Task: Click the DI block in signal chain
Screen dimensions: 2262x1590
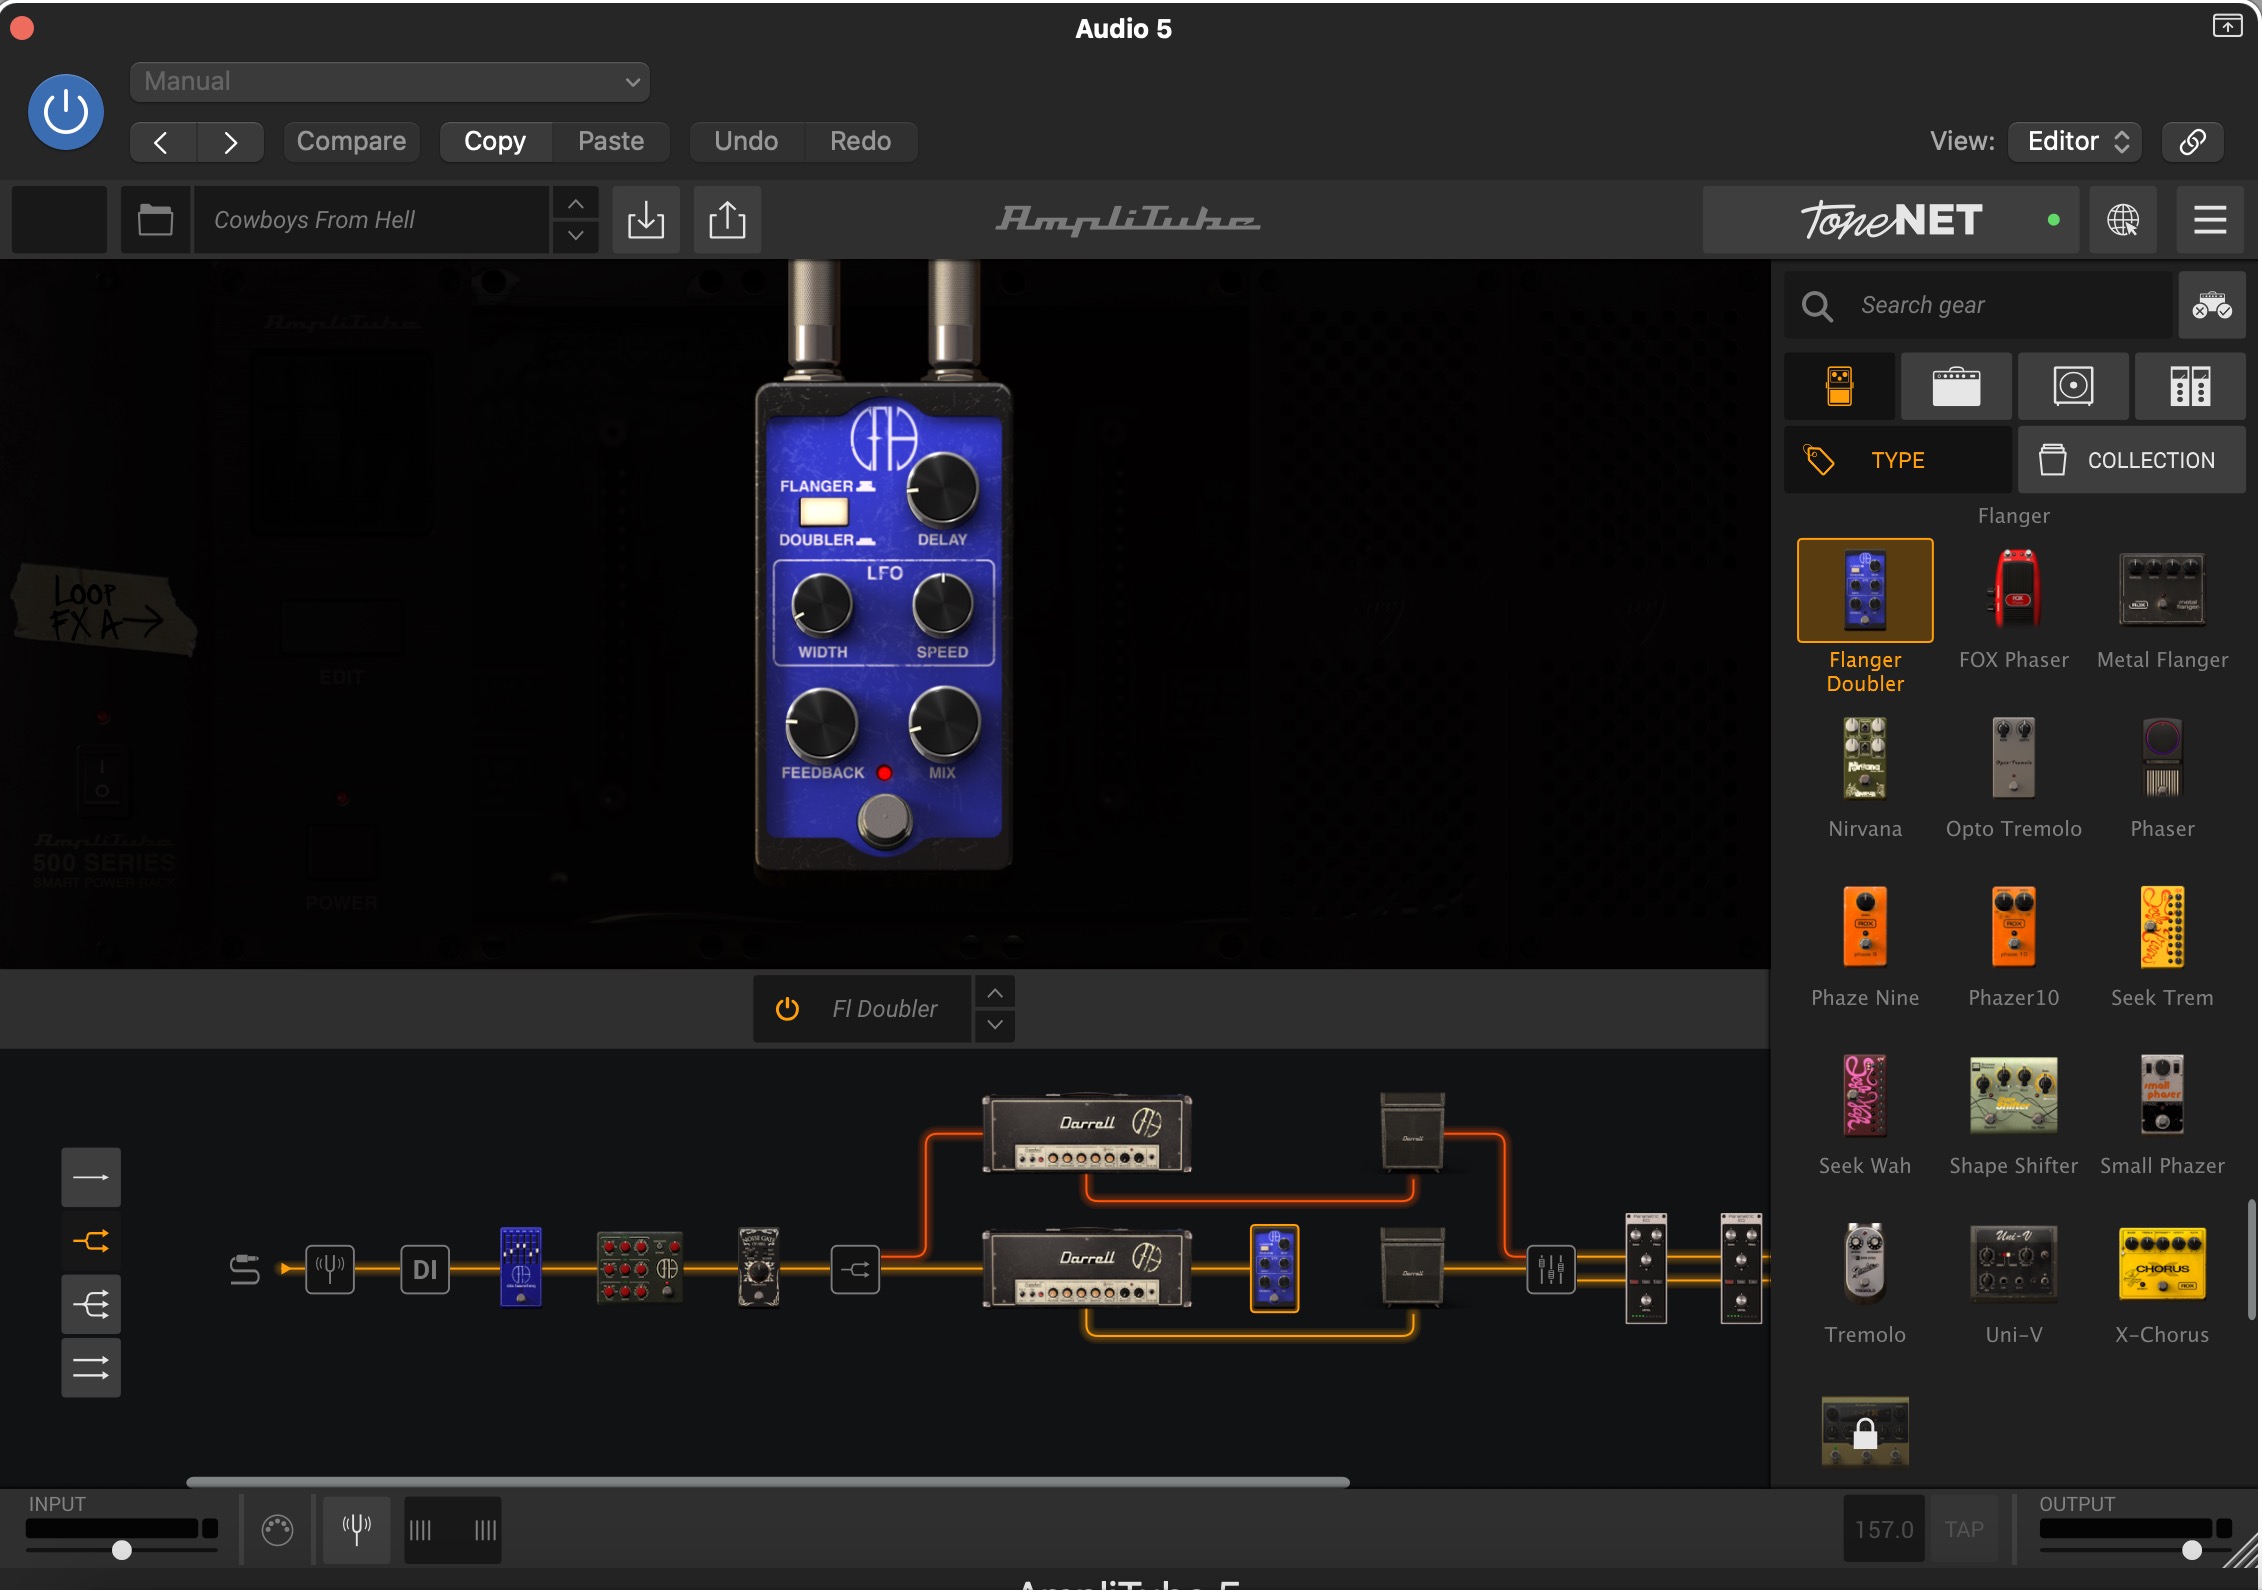Action: pyautogui.click(x=425, y=1270)
